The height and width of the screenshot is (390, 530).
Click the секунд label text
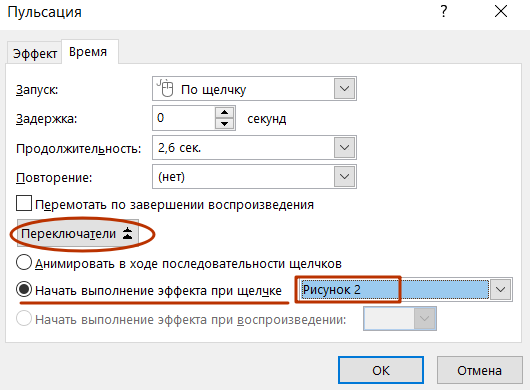point(267,119)
